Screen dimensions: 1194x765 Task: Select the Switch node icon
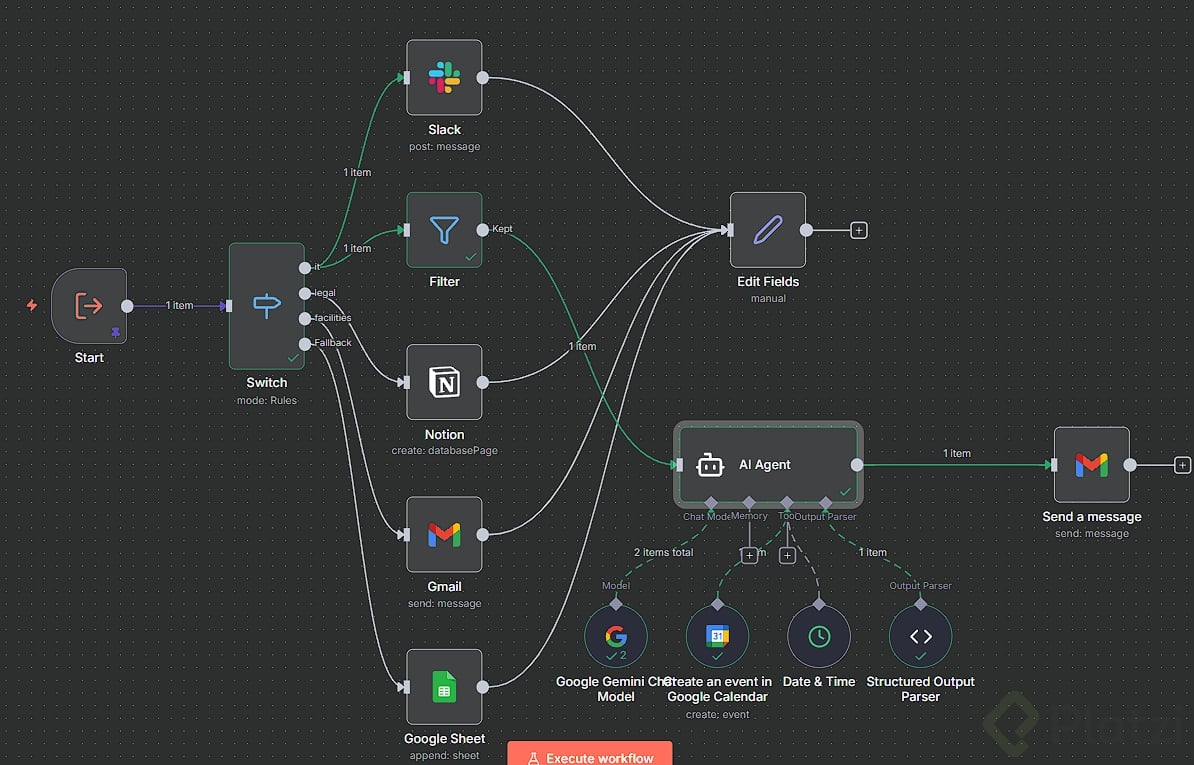[x=267, y=306]
